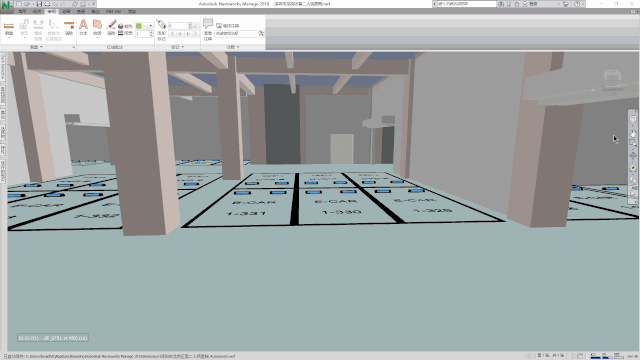This screenshot has width=640, height=360.
Task: Click the Undo arrow in quick access toolbar
Action: pyautogui.click(x=56, y=4)
